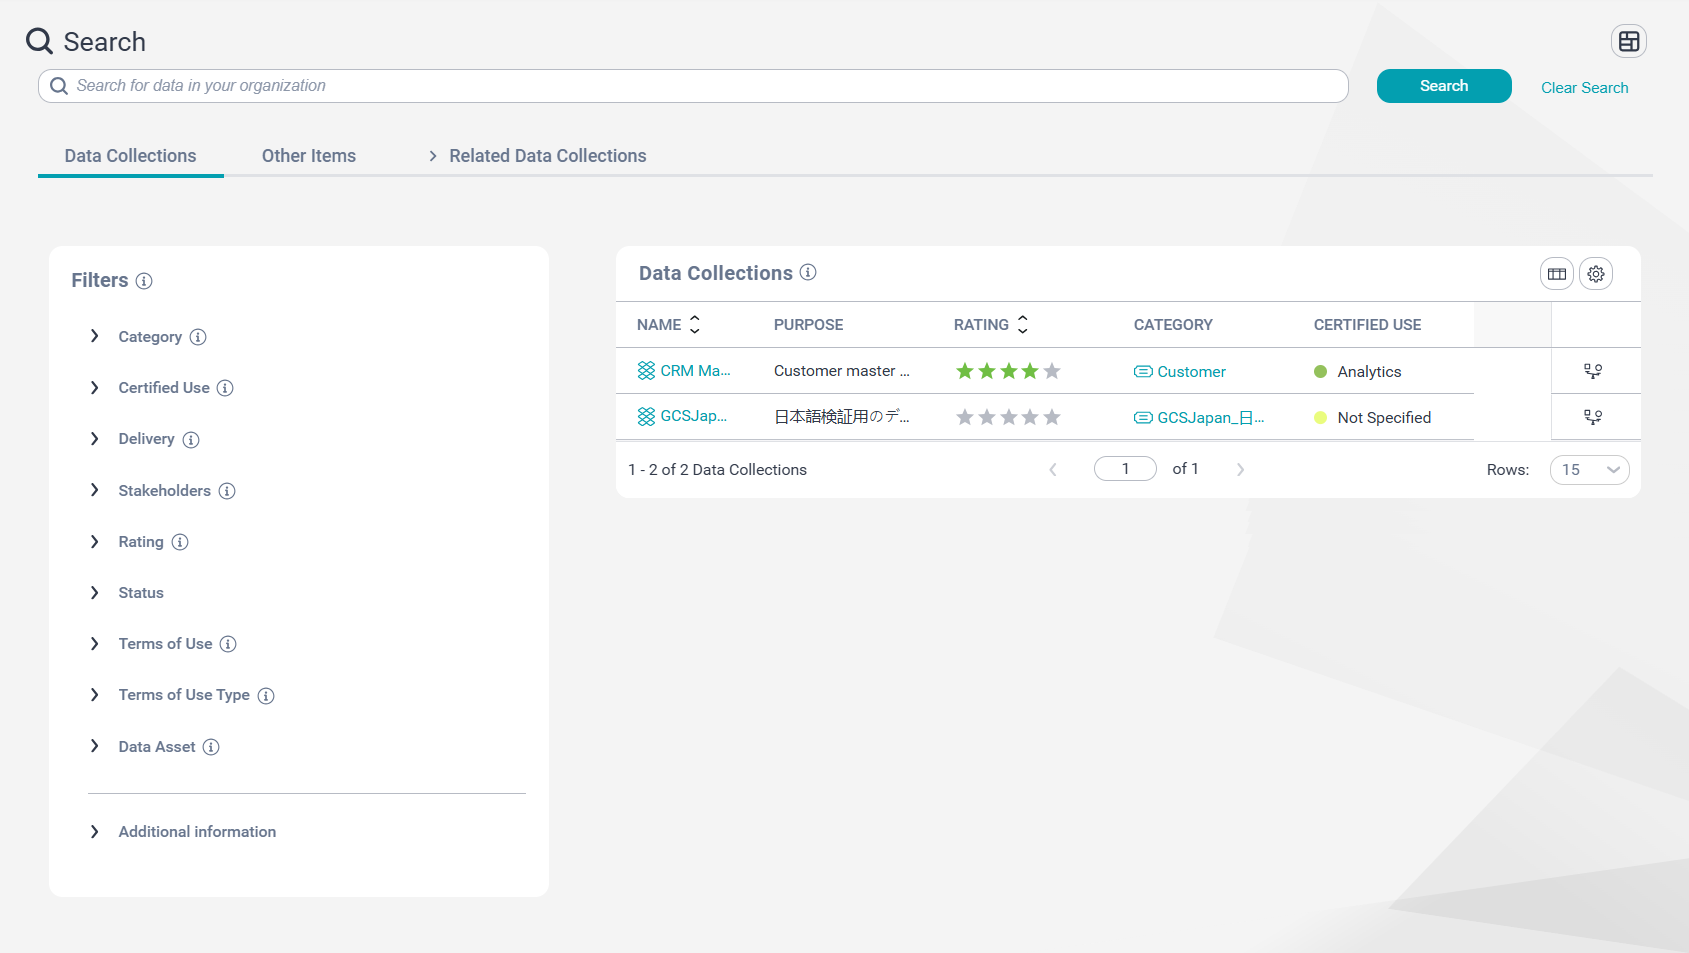Click the 'Not Specified' certified use cell
The height and width of the screenshot is (953, 1689).
click(1384, 418)
